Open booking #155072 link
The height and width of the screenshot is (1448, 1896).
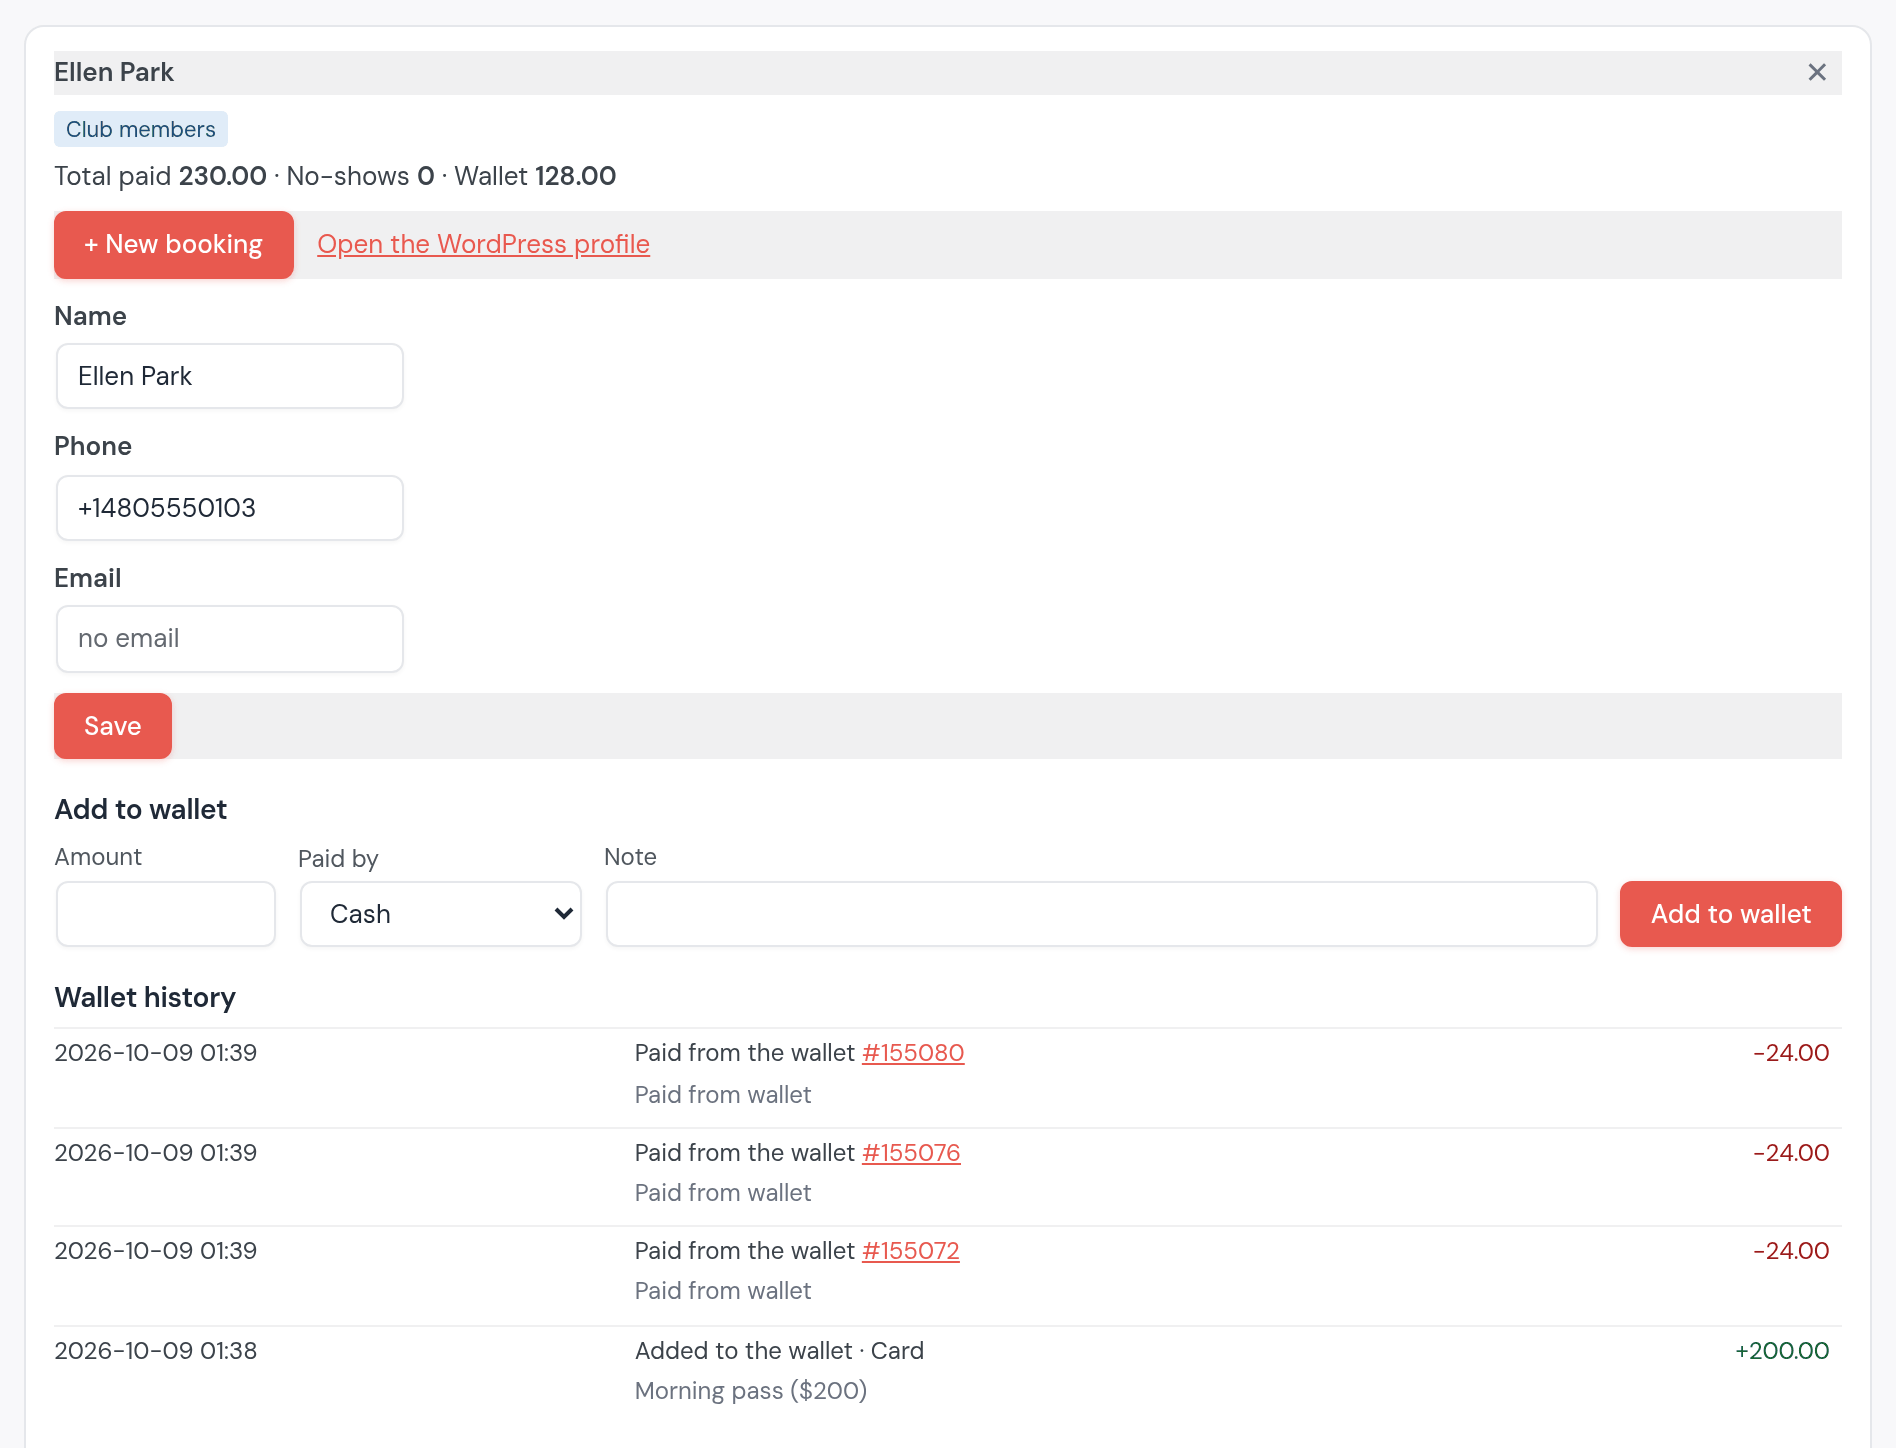[x=911, y=1251]
